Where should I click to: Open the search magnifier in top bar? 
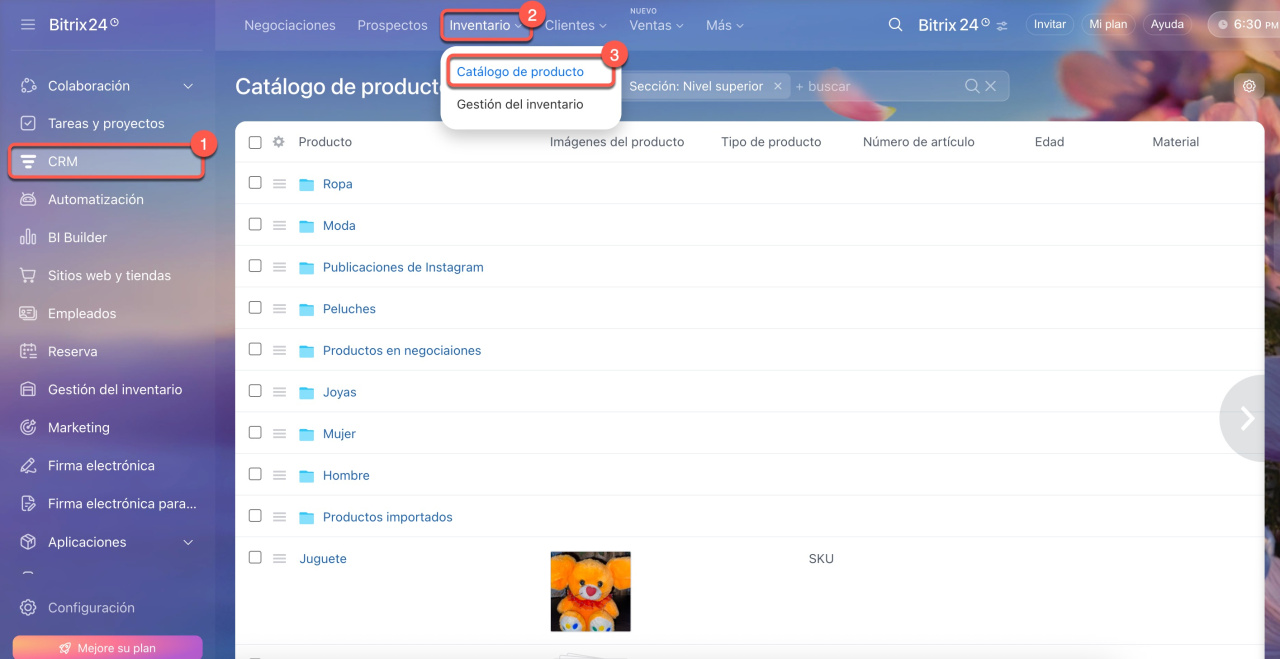(x=895, y=25)
